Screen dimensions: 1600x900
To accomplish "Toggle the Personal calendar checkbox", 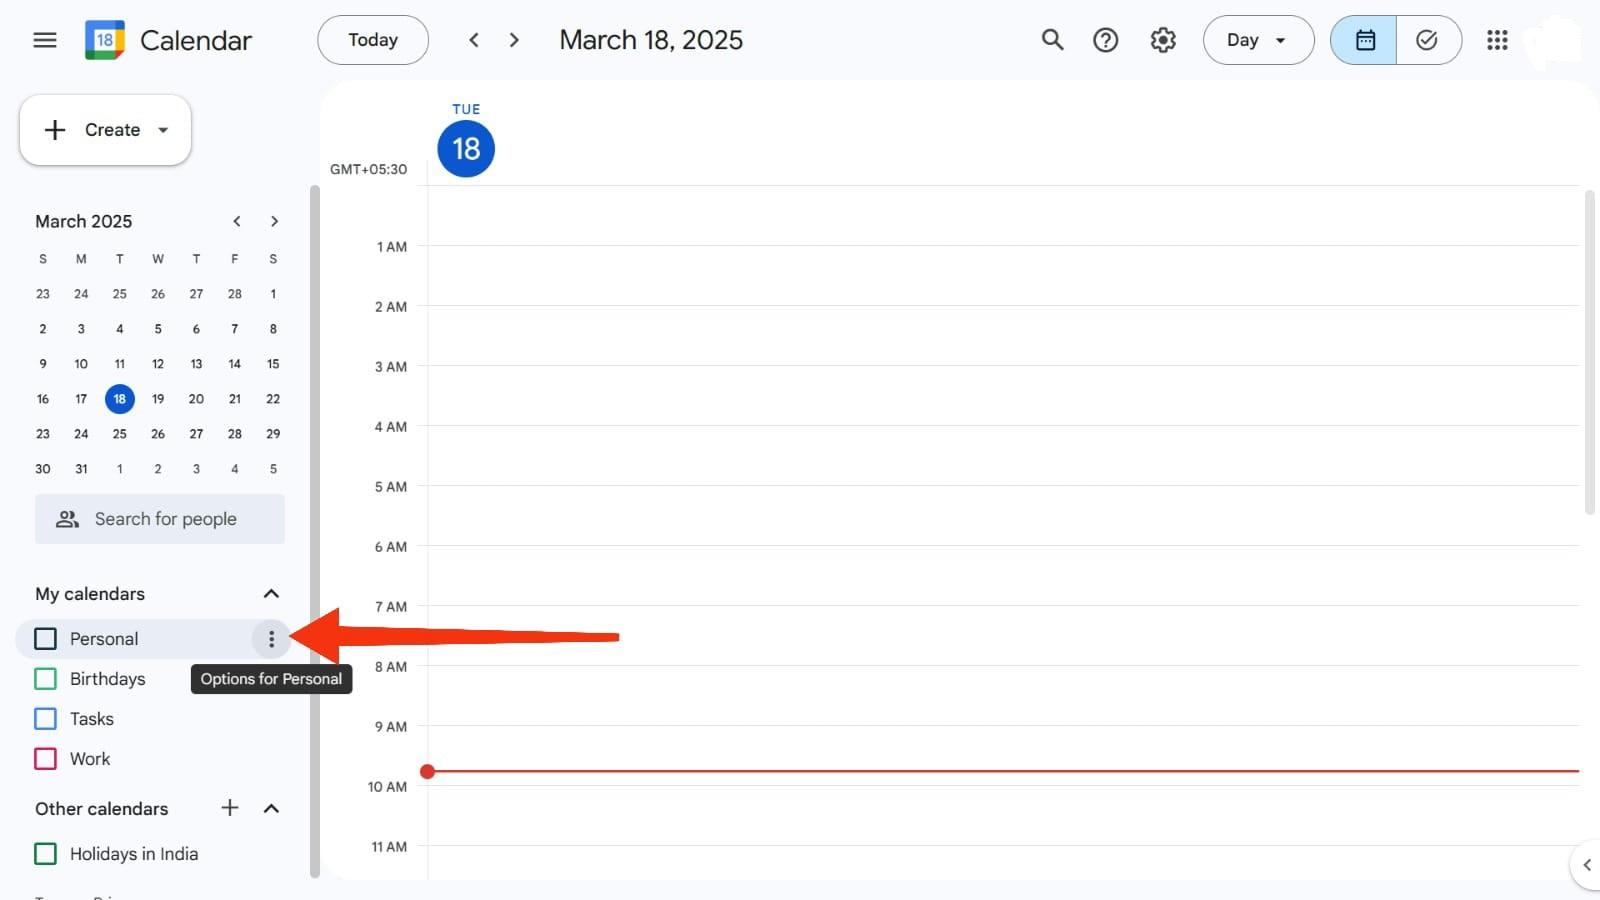I will [46, 639].
